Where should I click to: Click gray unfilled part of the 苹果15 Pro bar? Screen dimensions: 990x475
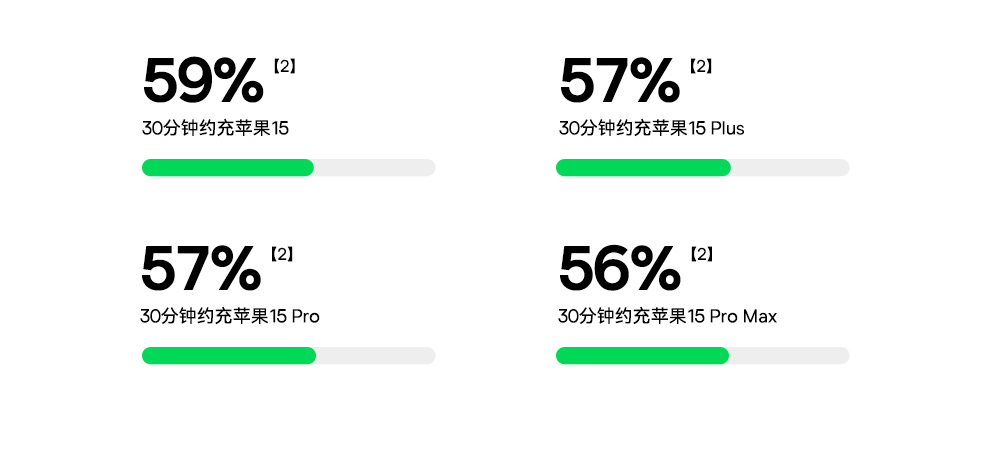(376, 355)
